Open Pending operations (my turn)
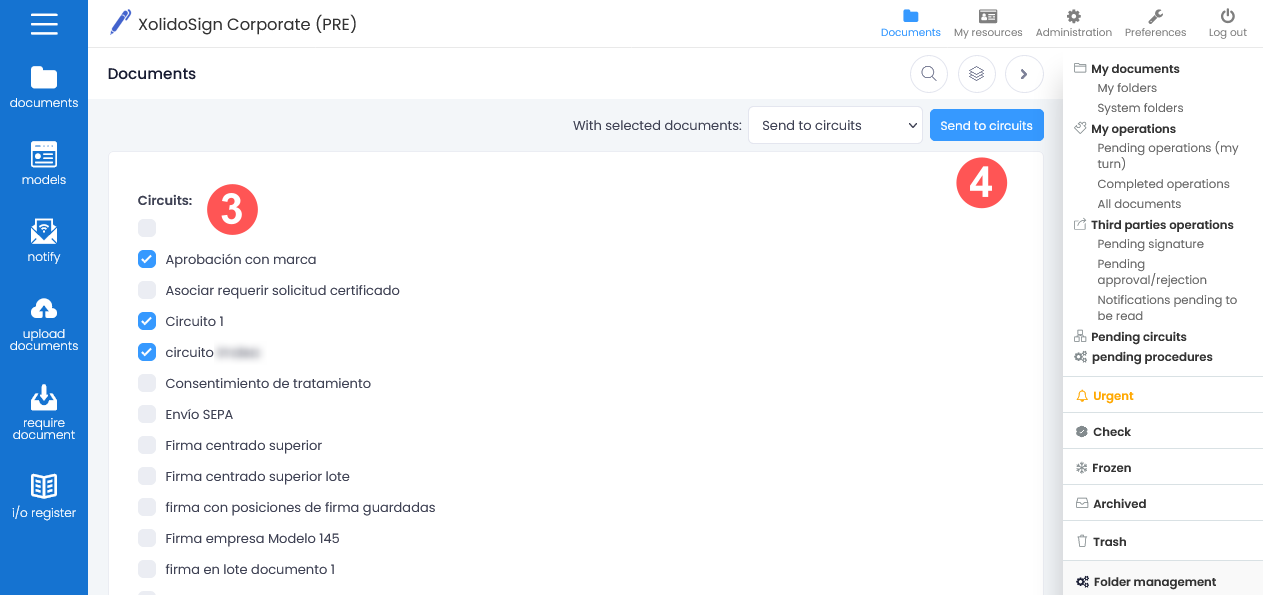1263x595 pixels. (1168, 156)
